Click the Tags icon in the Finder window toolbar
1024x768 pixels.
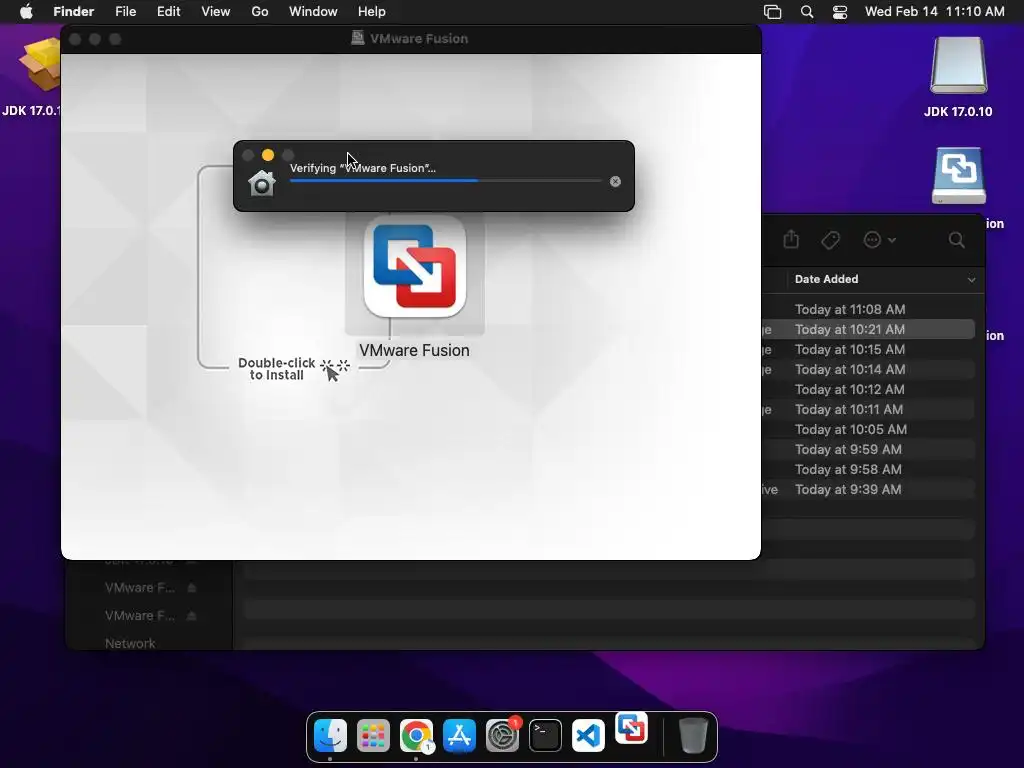pyautogui.click(x=831, y=240)
